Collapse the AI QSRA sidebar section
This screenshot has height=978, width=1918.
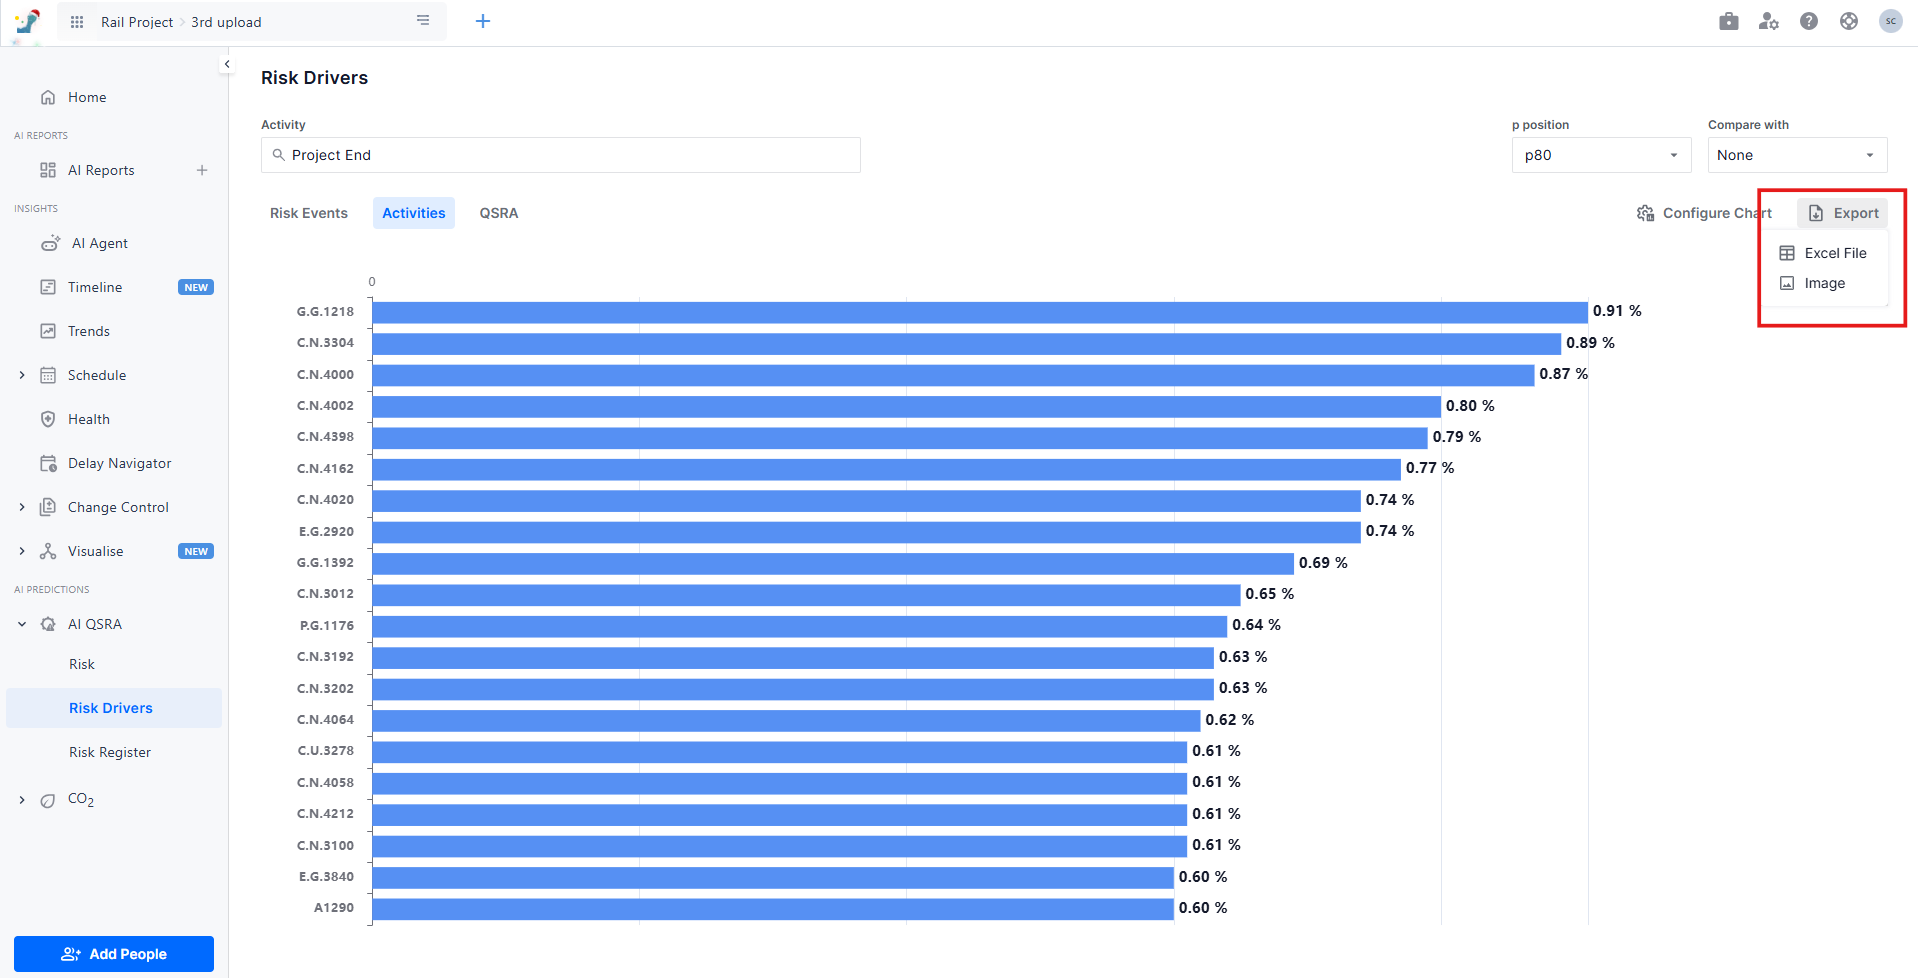point(22,624)
